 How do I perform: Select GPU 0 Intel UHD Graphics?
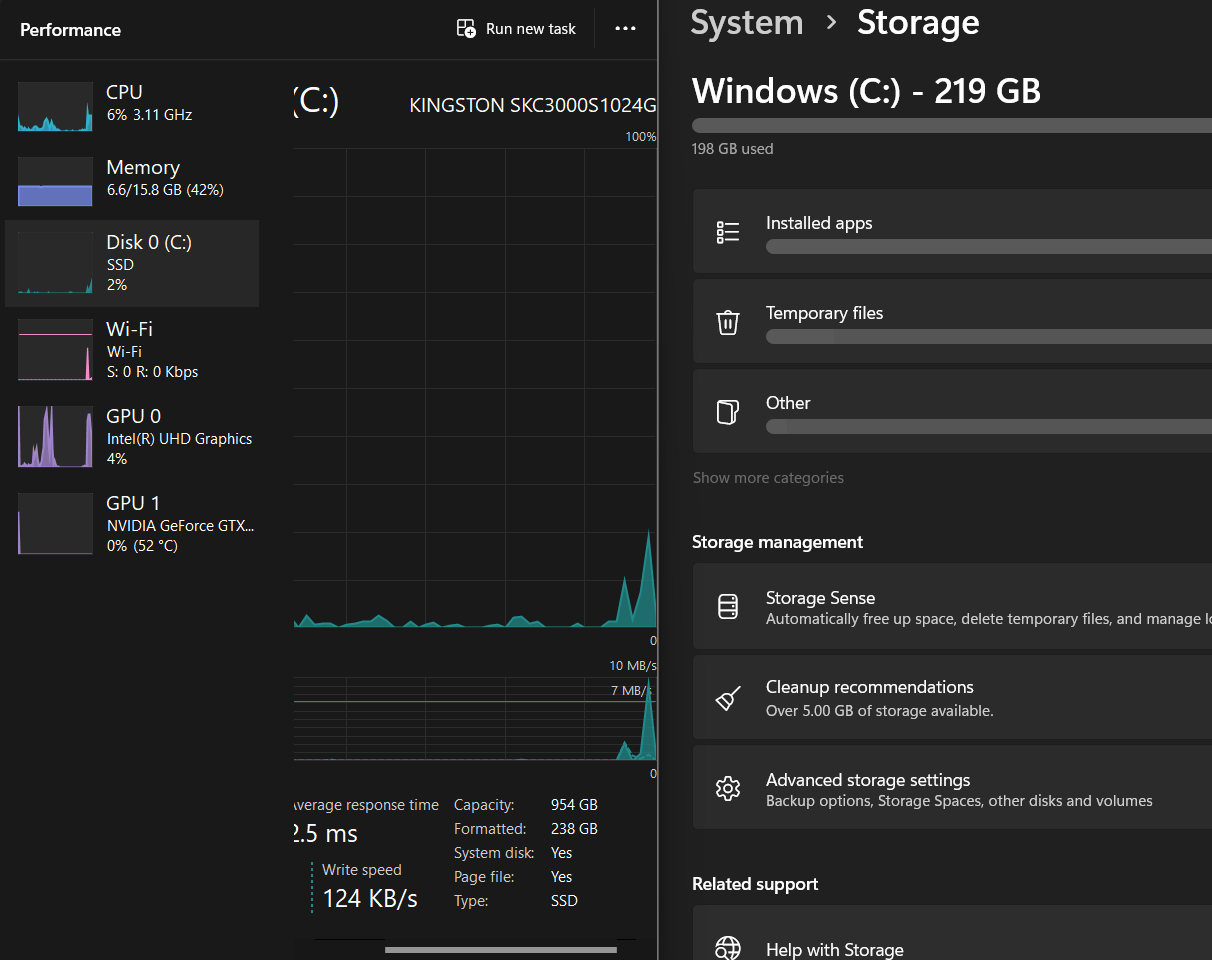(x=132, y=437)
